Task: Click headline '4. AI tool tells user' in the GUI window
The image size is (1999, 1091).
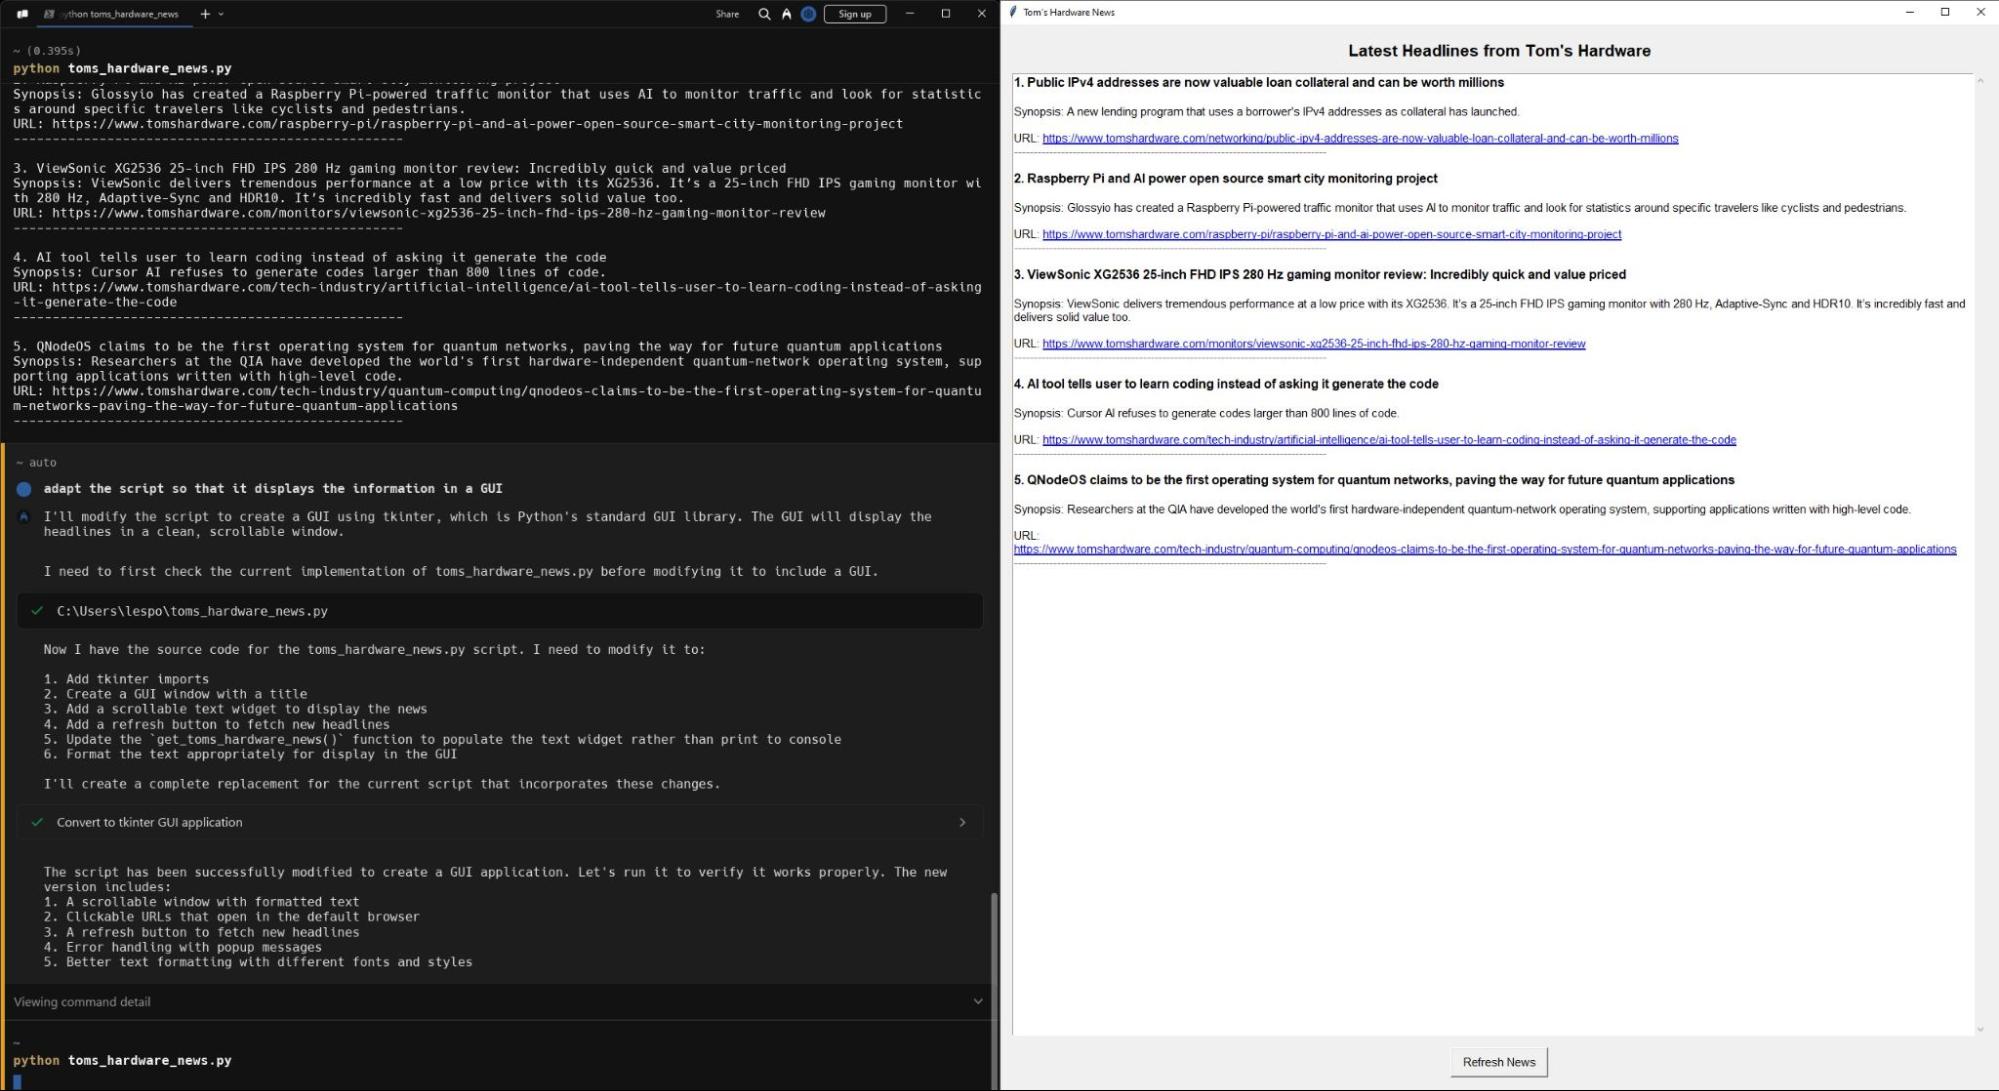Action: pyautogui.click(x=1226, y=383)
